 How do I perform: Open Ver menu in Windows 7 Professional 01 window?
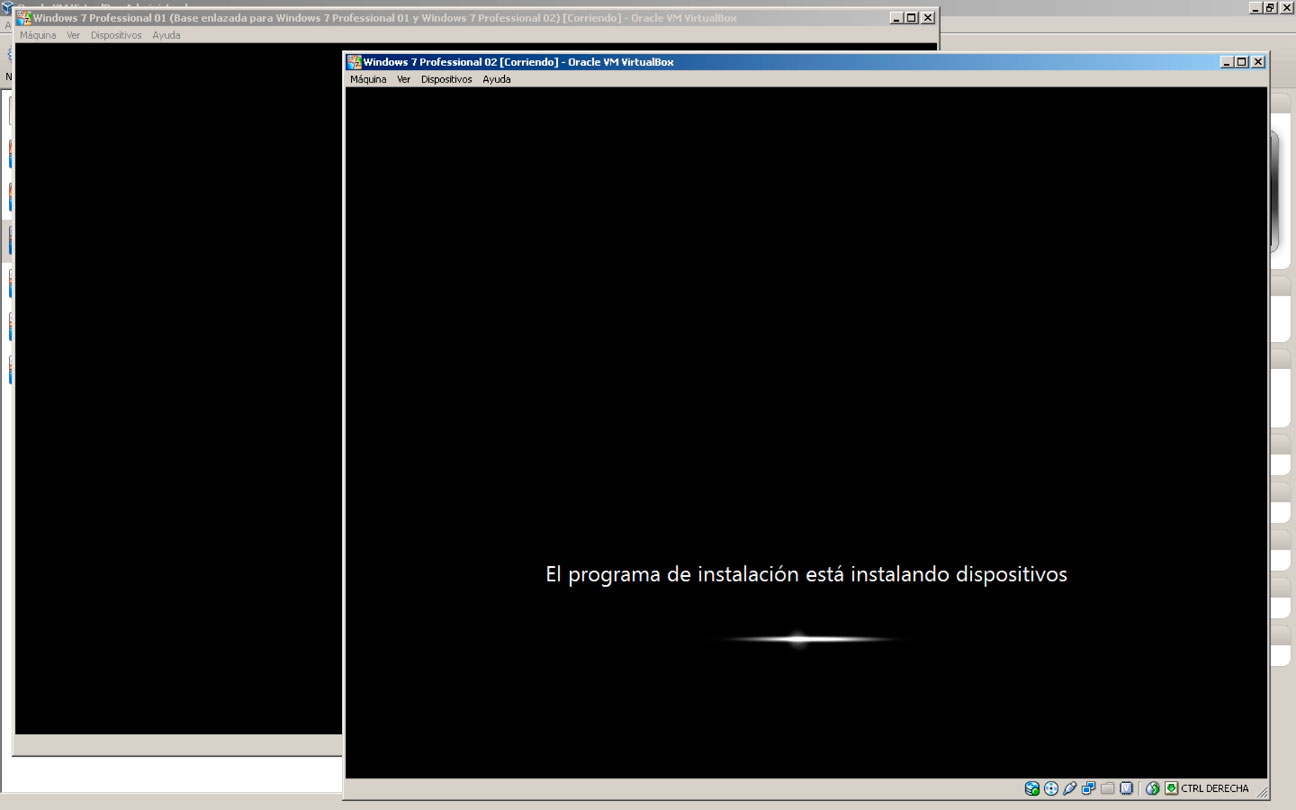pyautogui.click(x=73, y=35)
